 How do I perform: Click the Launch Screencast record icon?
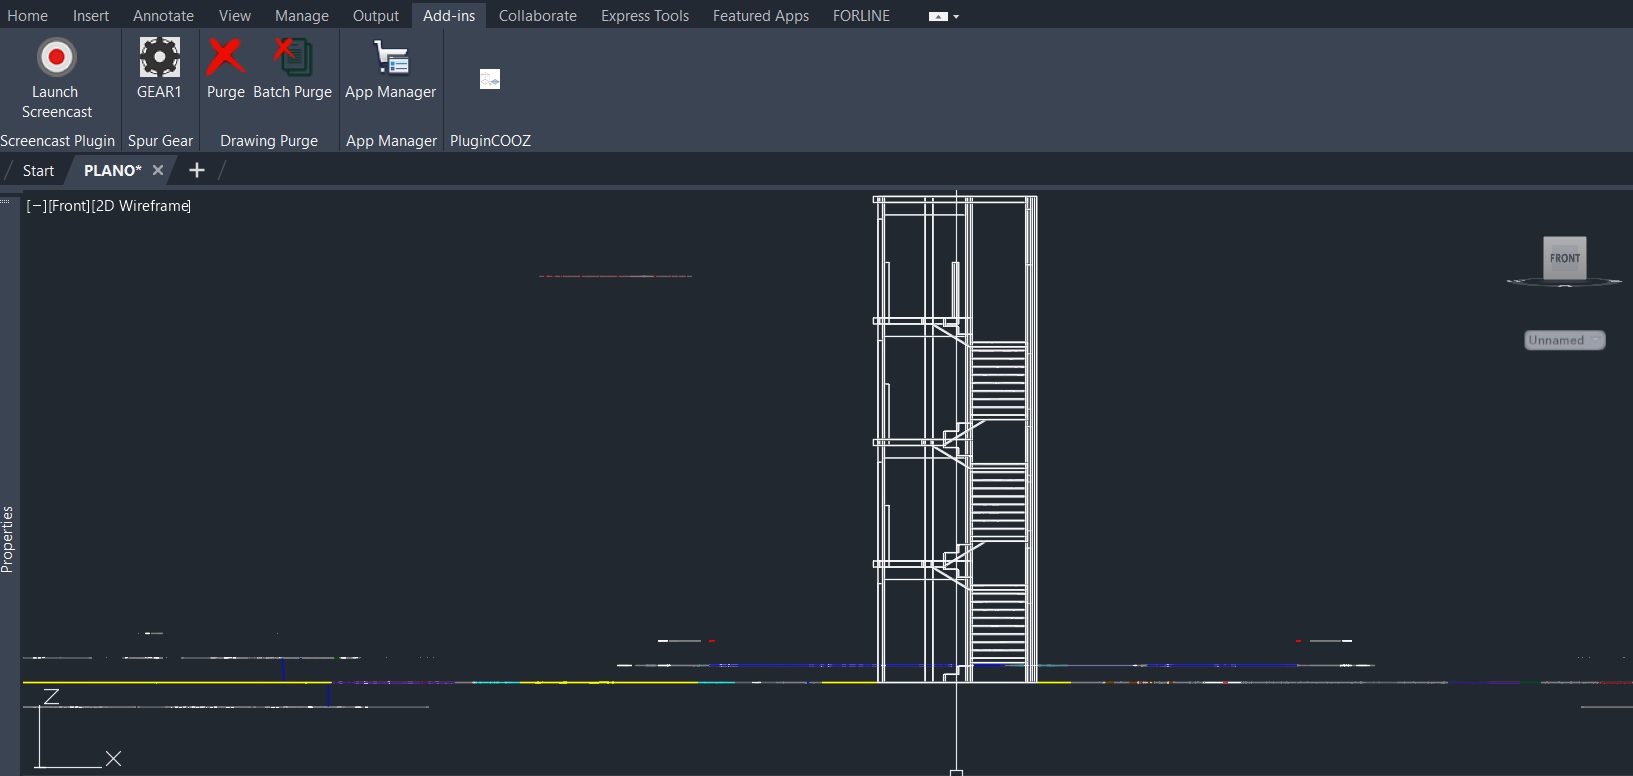(x=56, y=58)
